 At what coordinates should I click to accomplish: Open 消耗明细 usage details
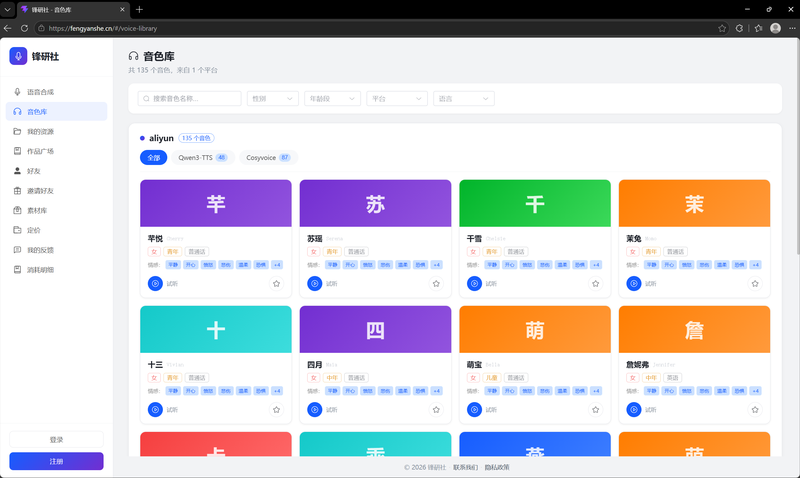57,269
